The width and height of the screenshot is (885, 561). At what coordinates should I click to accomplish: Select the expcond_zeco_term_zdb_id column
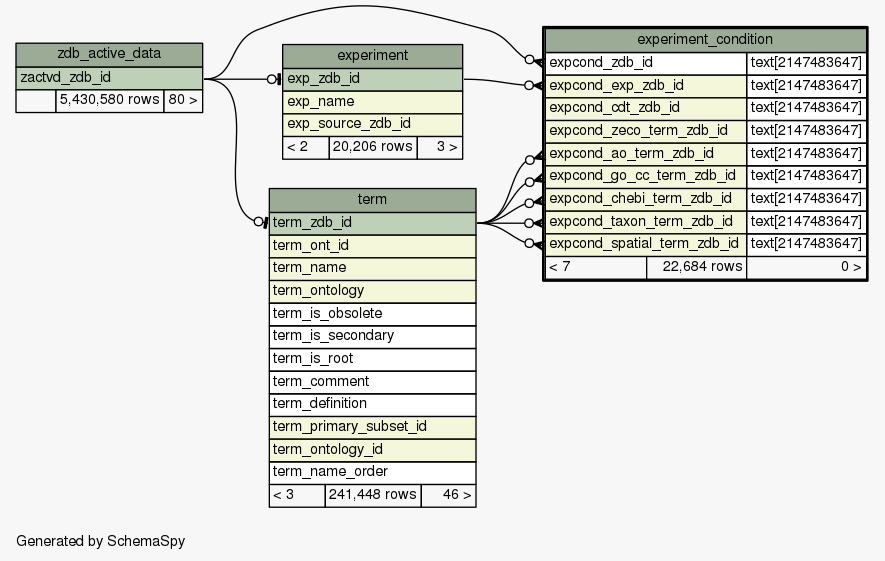(646, 130)
